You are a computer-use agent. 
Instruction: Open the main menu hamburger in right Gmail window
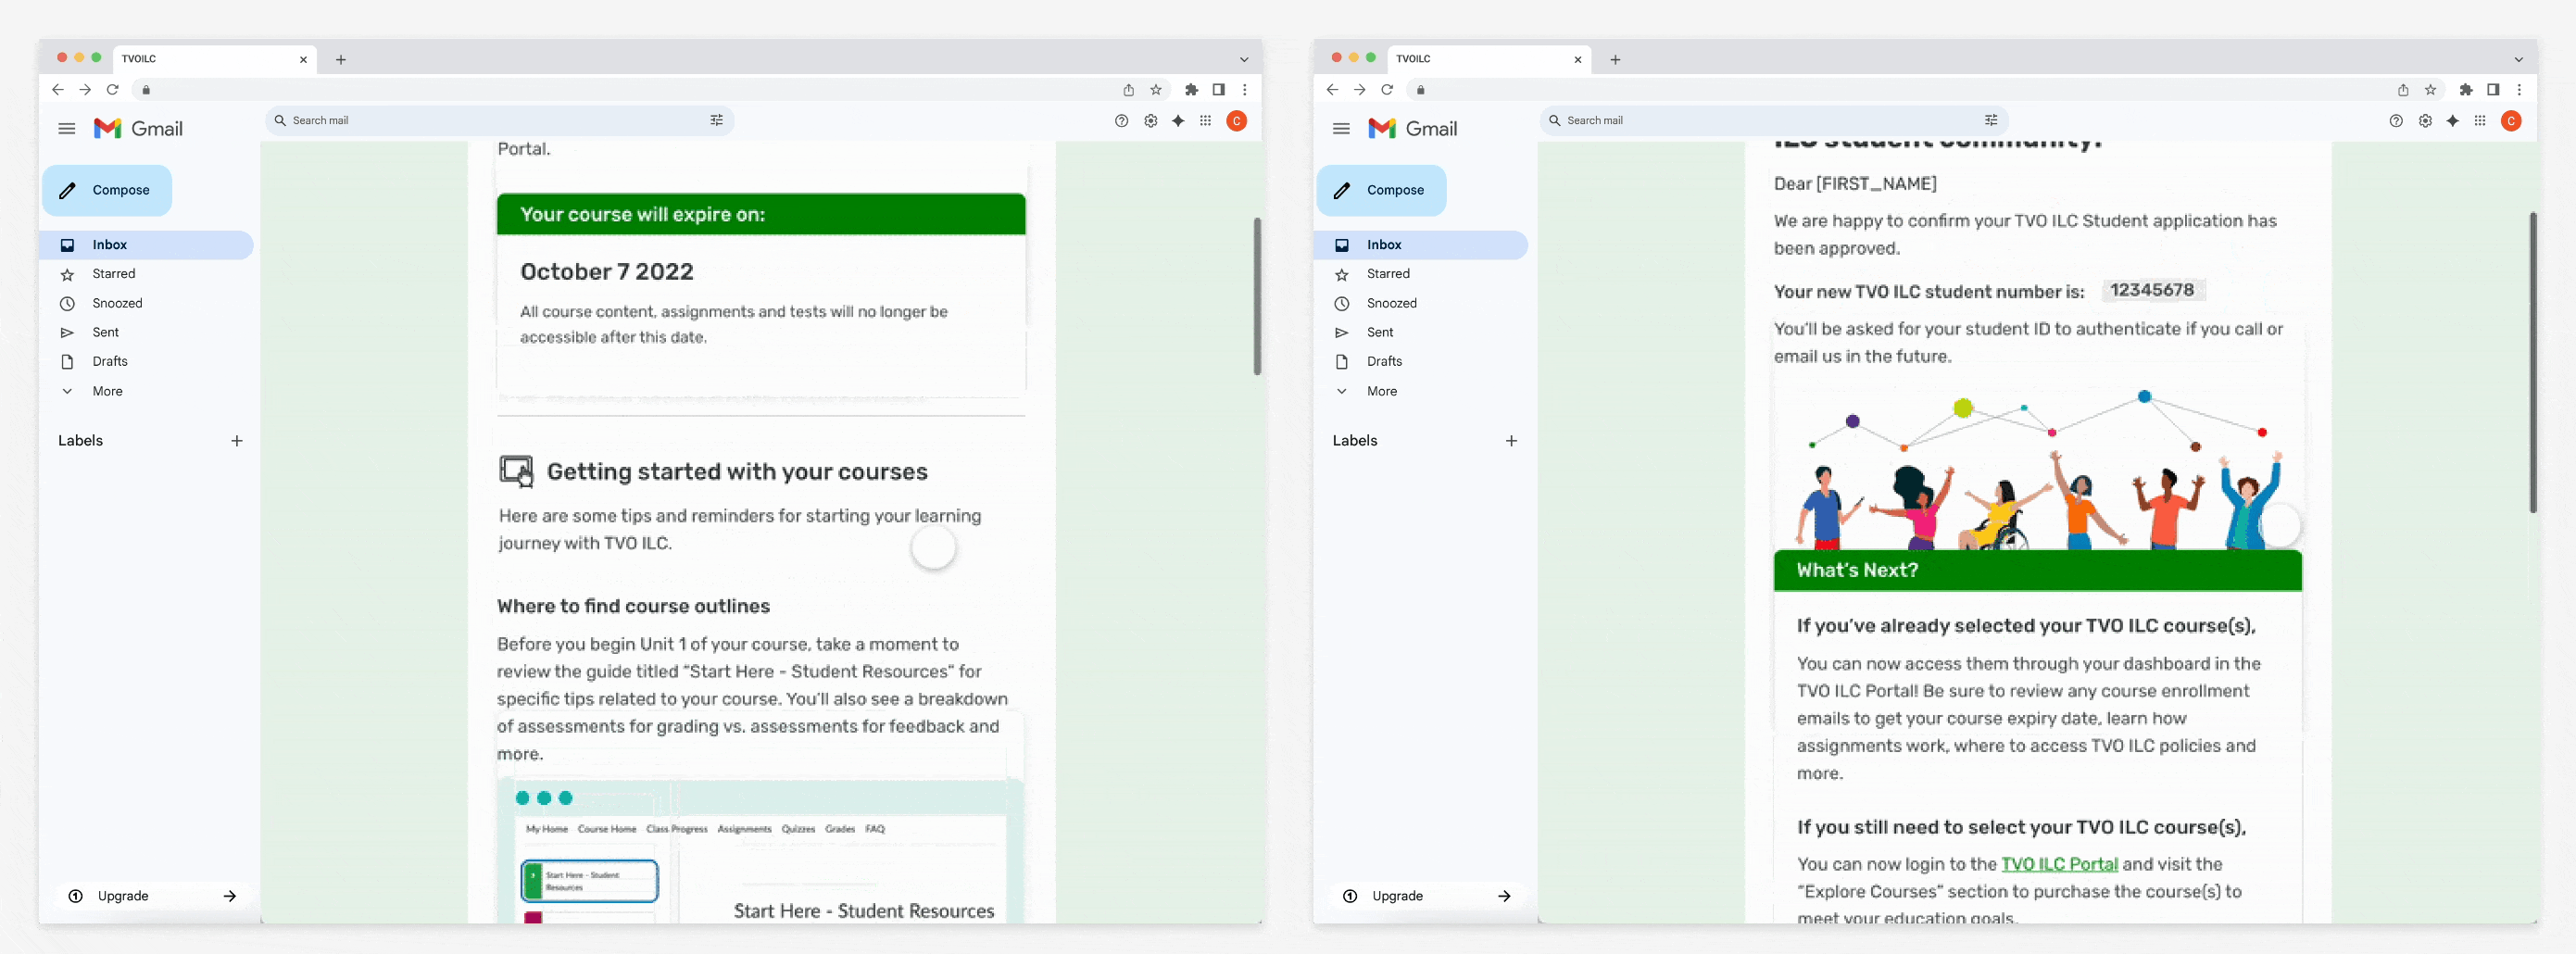click(1341, 129)
